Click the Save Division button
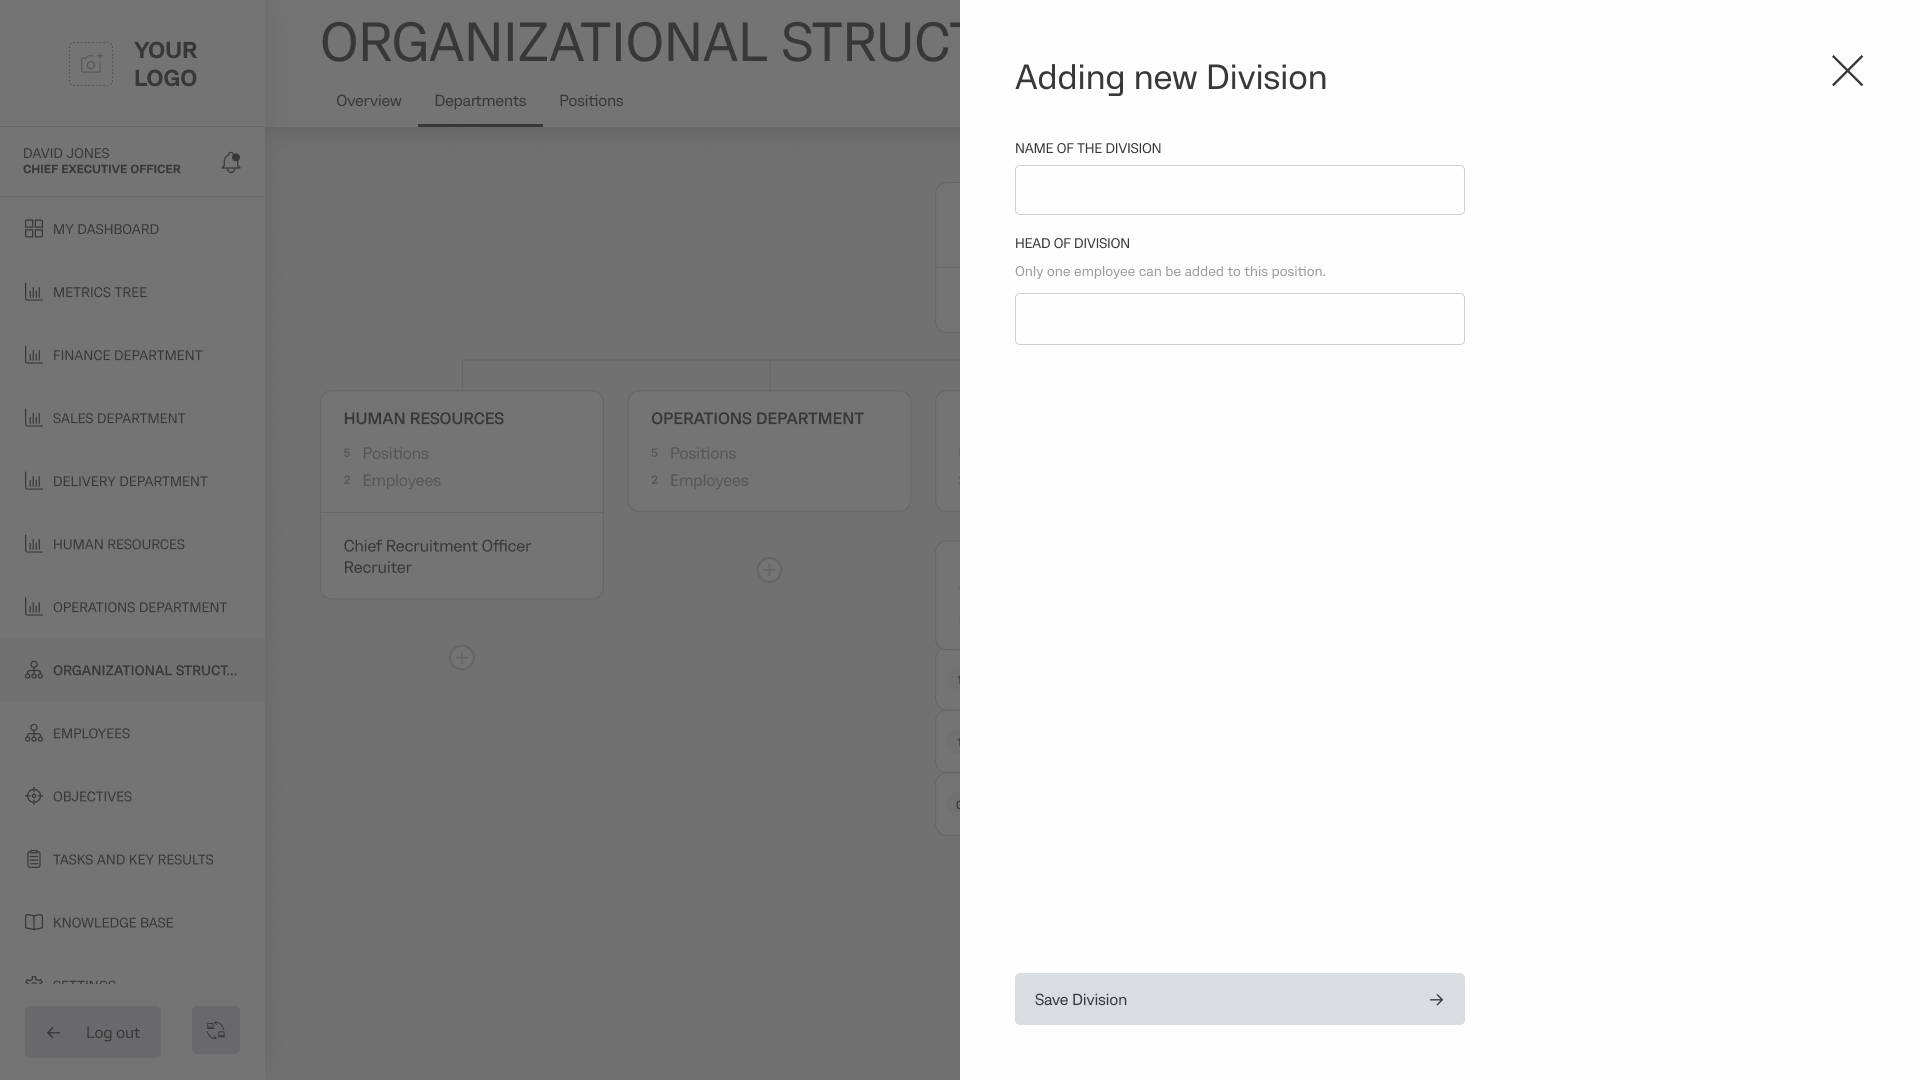 click(x=1239, y=999)
